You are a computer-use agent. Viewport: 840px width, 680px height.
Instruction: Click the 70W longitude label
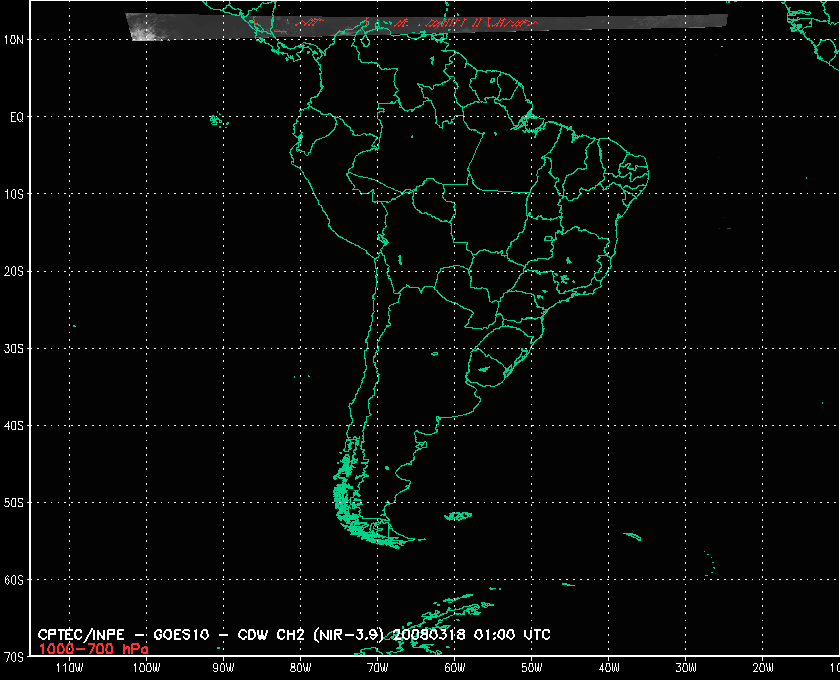(378, 668)
